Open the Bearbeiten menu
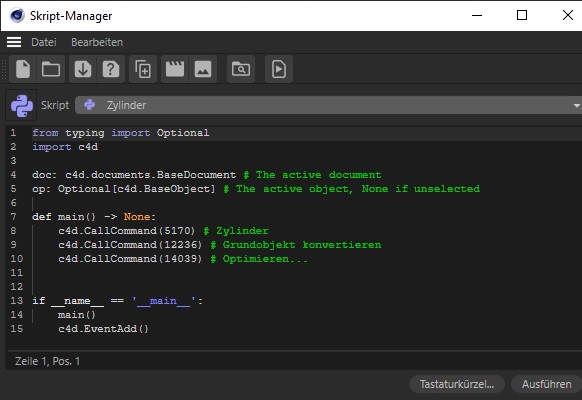Viewport: 582px width, 400px height. pos(97,42)
